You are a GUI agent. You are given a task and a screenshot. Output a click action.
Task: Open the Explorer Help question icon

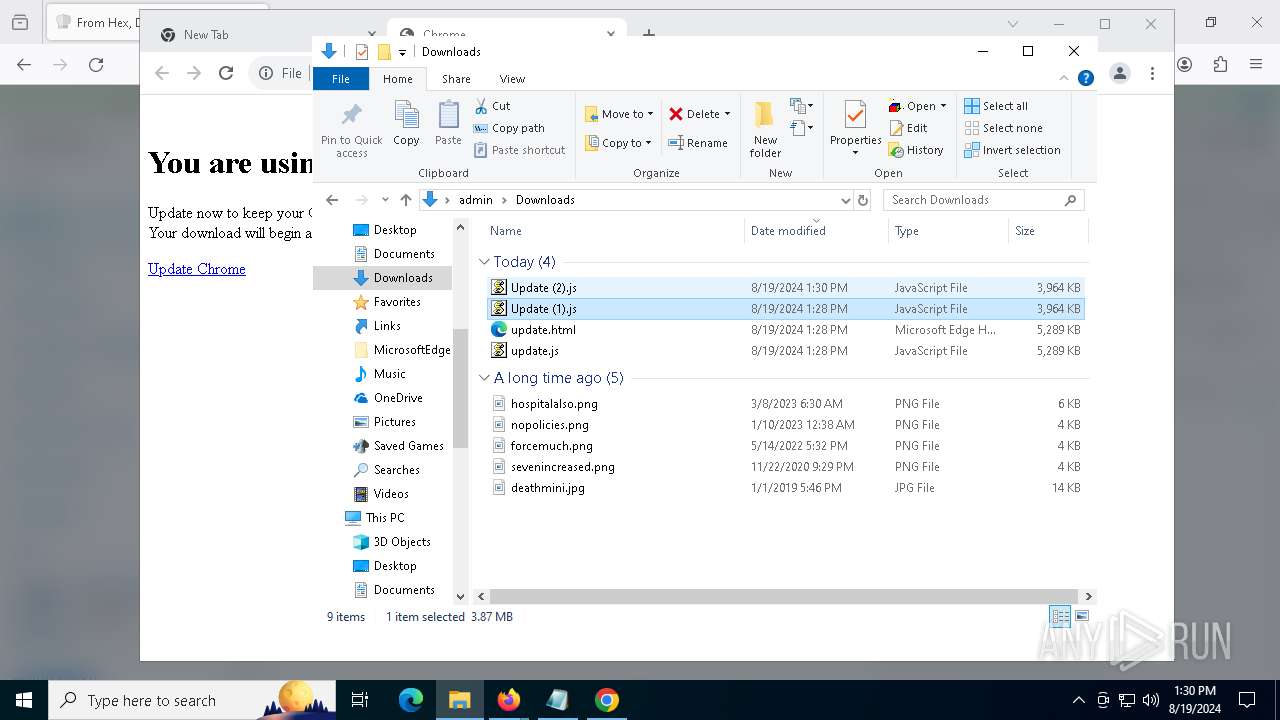[x=1085, y=78]
